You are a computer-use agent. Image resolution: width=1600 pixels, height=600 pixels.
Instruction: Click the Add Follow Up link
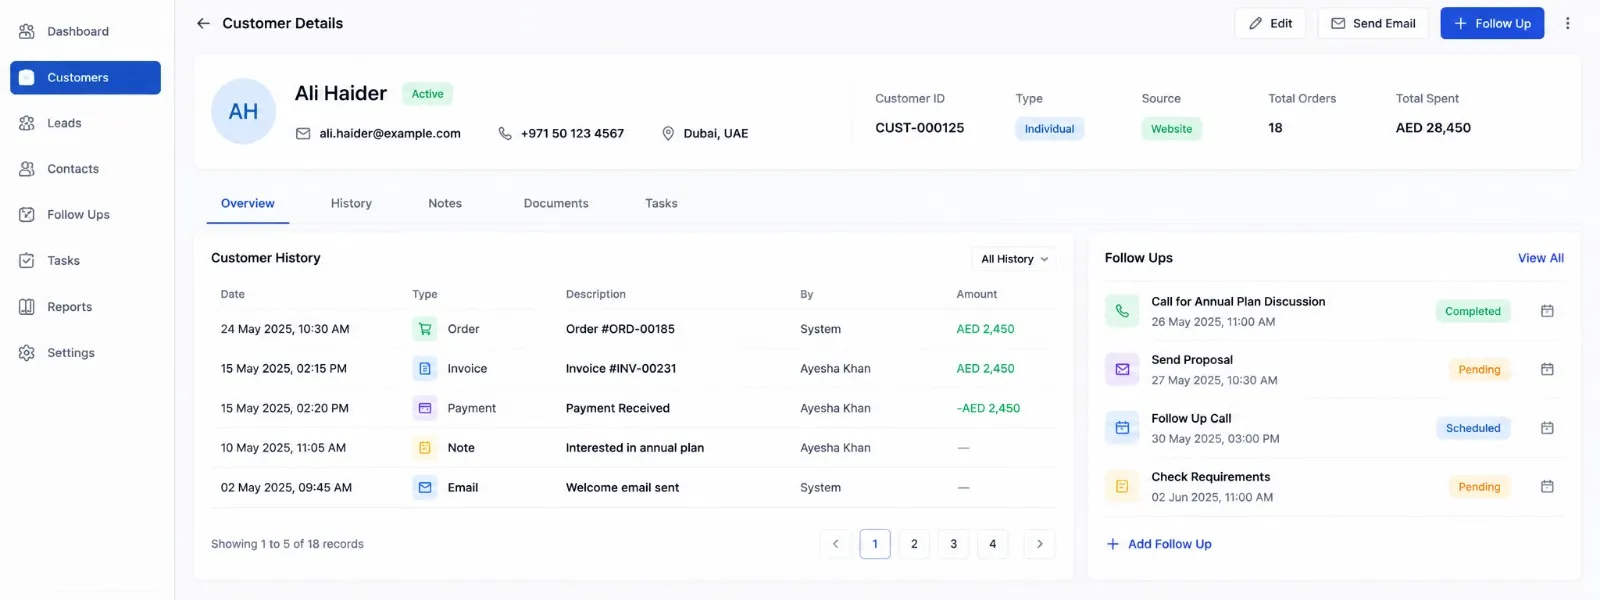pyautogui.click(x=1159, y=544)
